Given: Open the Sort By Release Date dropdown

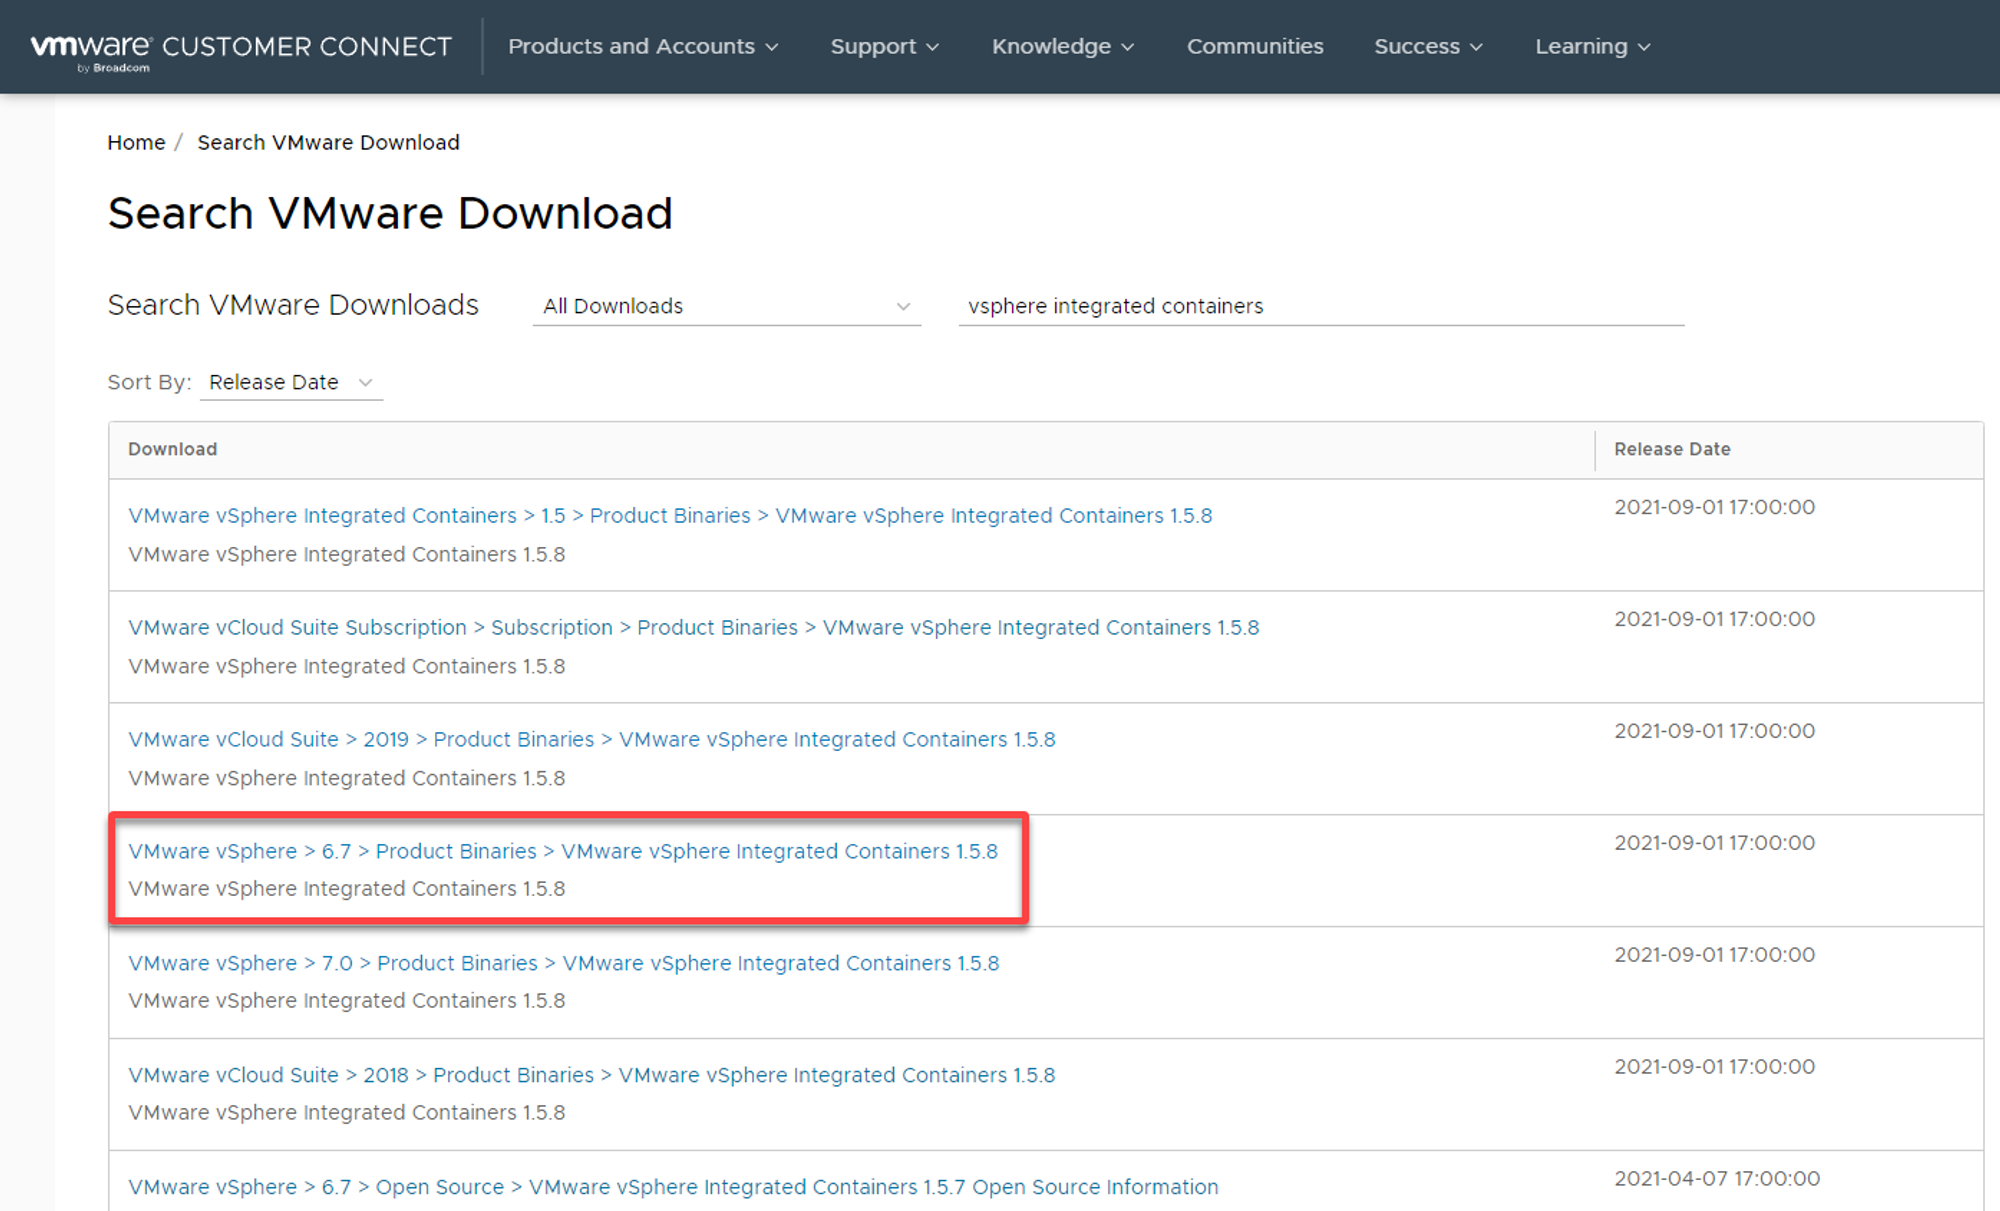Looking at the screenshot, I should point(290,381).
